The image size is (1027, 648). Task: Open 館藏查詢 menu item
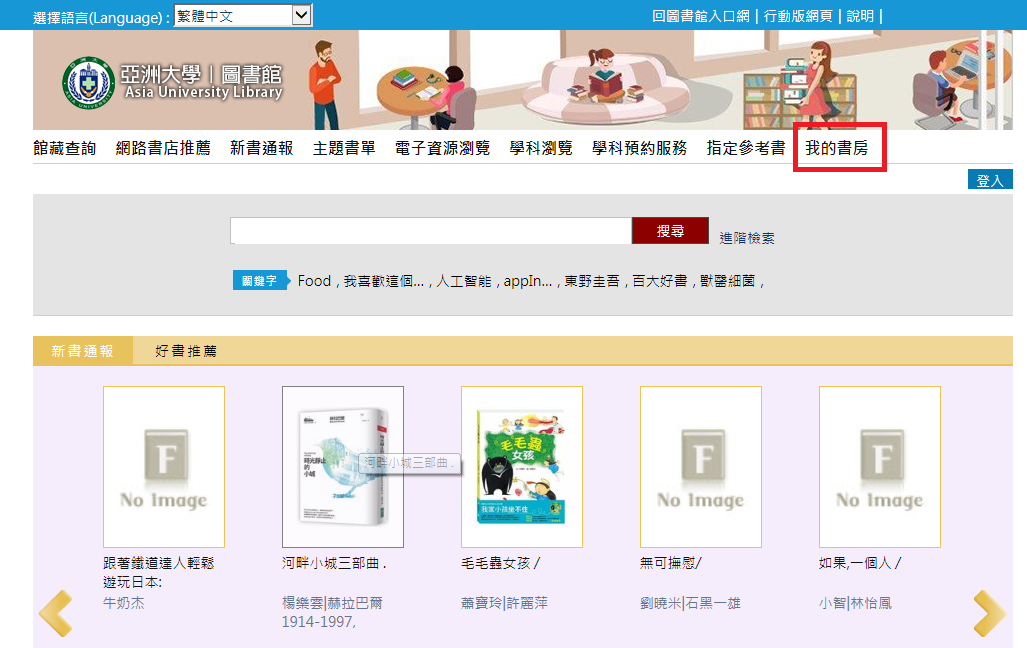(x=65, y=148)
